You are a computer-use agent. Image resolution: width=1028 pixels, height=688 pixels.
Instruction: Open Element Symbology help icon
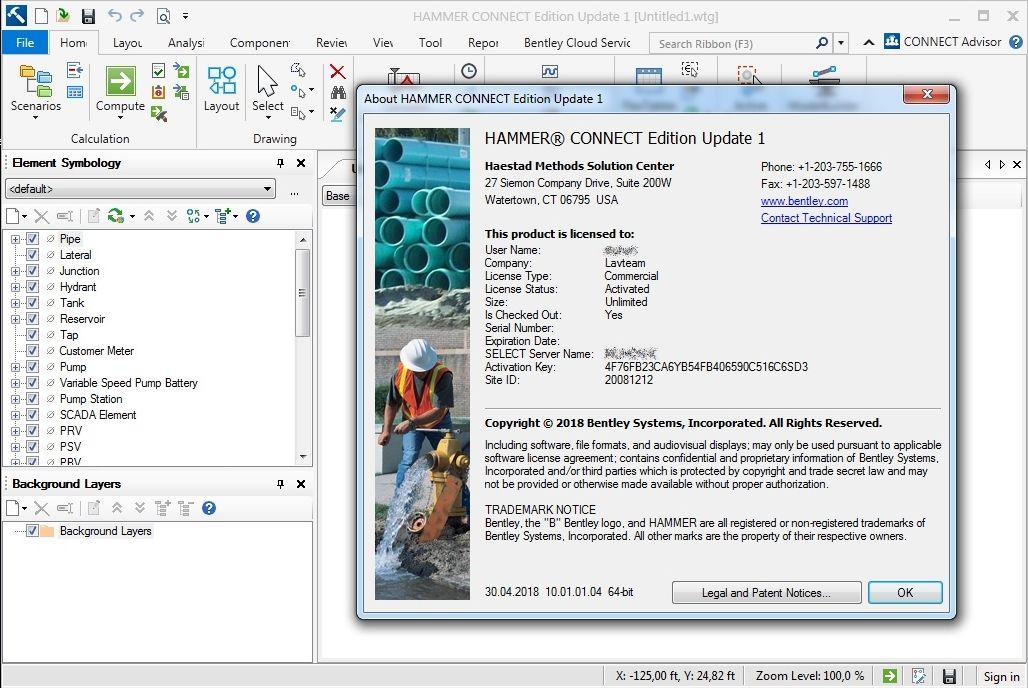(x=253, y=216)
